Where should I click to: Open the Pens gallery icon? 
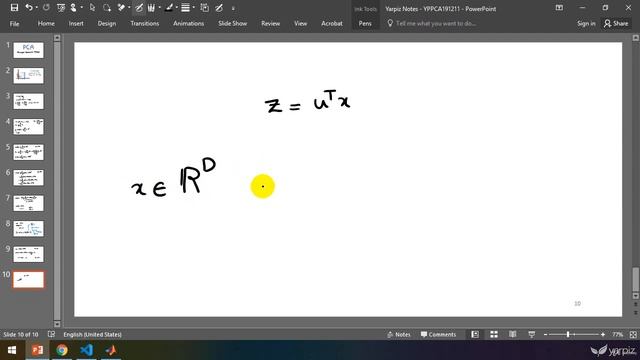pyautogui.click(x=151, y=8)
